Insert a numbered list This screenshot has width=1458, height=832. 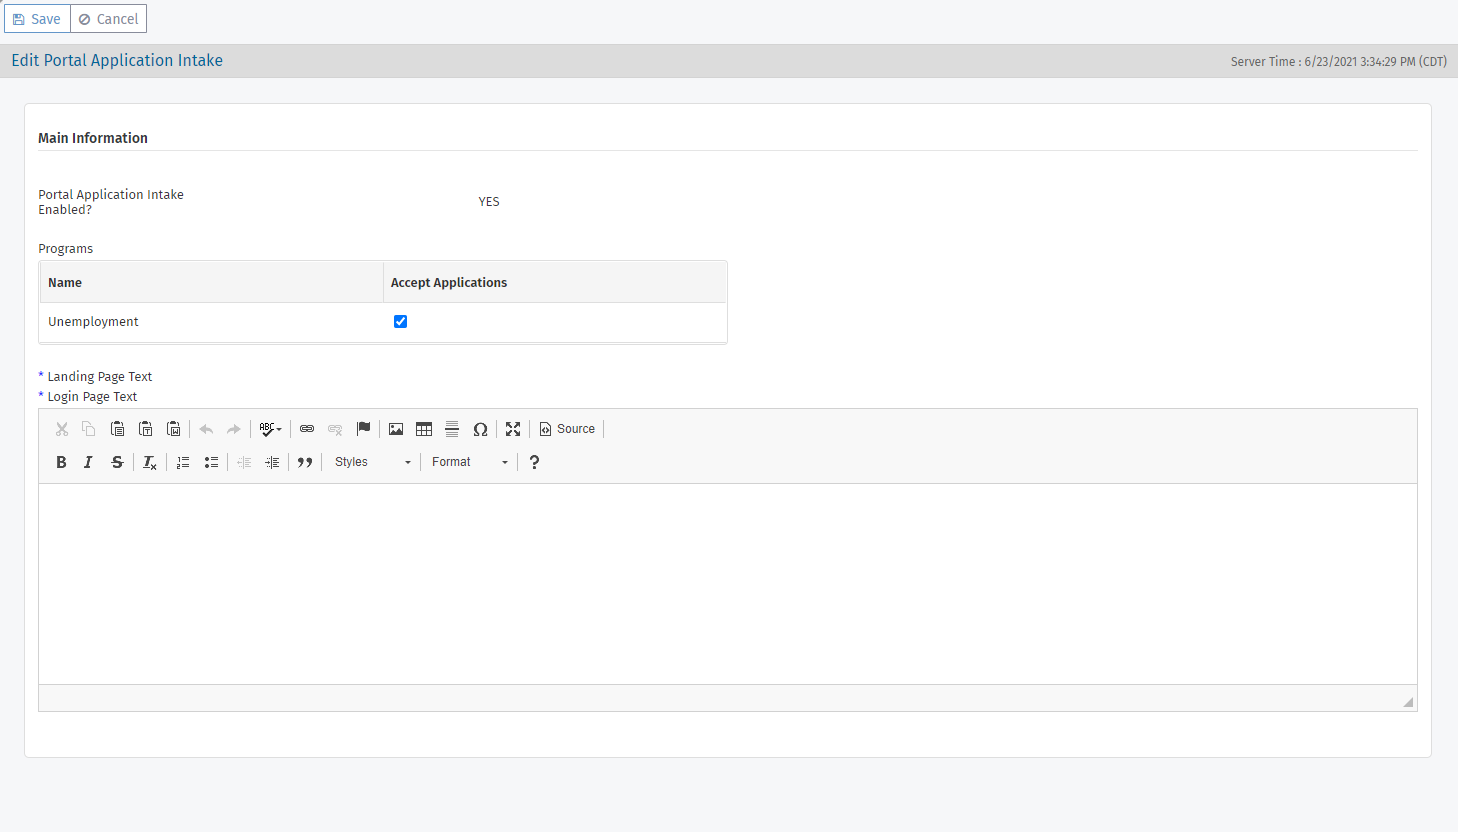point(183,462)
